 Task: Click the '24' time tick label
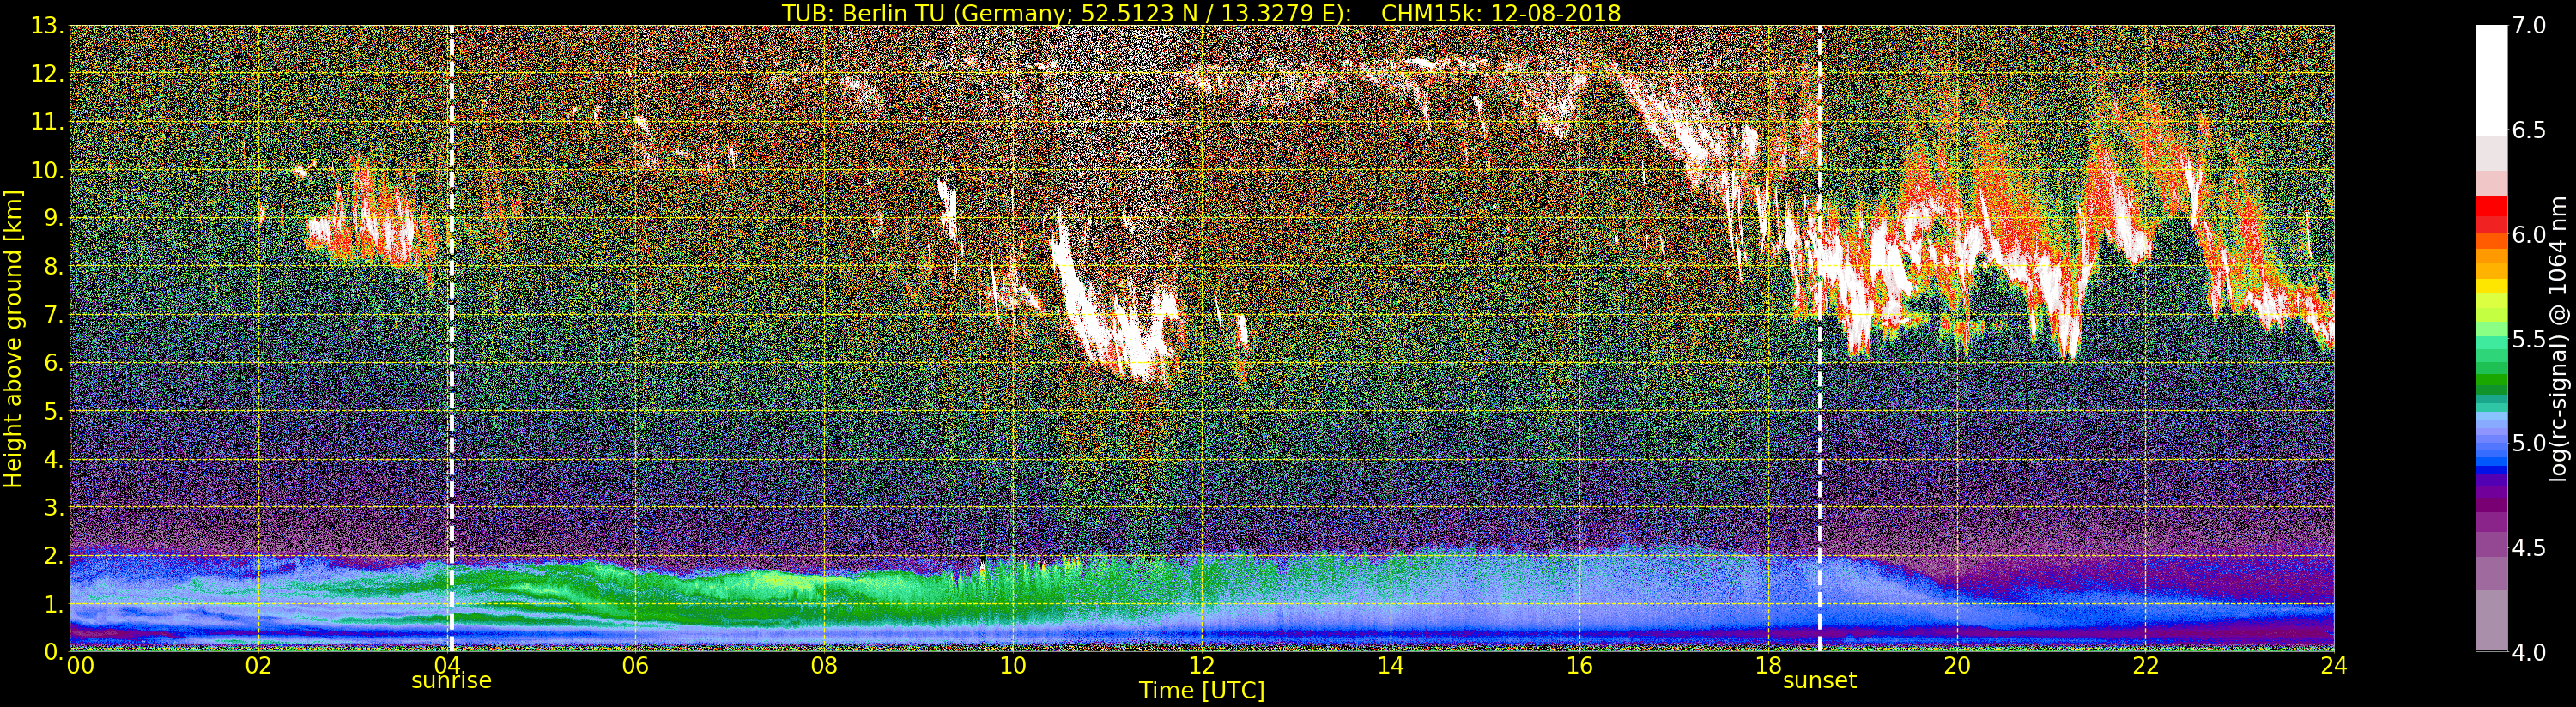2334,665
